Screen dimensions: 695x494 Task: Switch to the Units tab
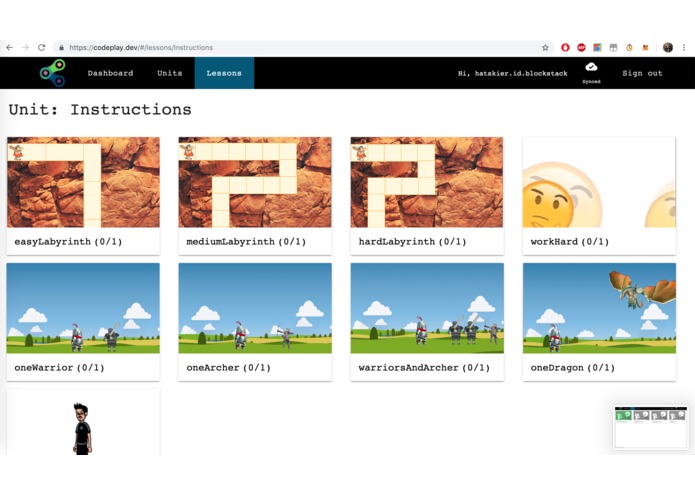[x=170, y=73]
